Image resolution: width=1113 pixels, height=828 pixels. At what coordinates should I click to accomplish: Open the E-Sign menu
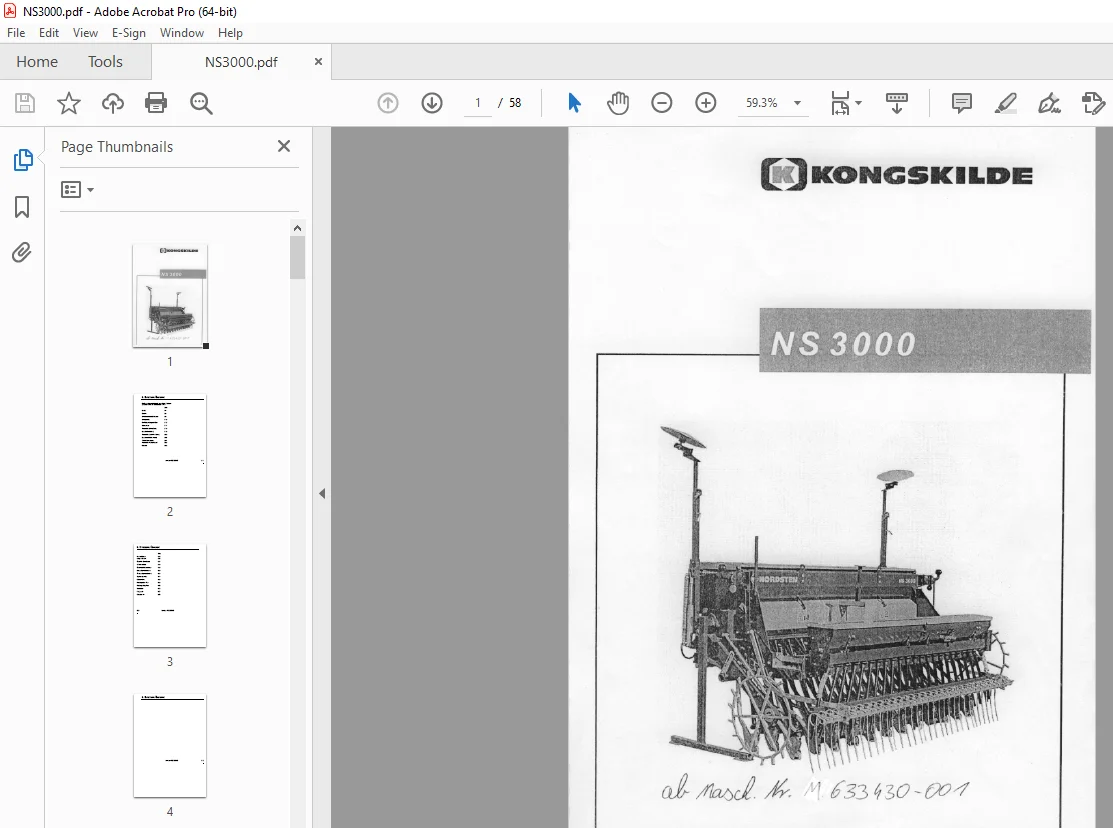128,33
